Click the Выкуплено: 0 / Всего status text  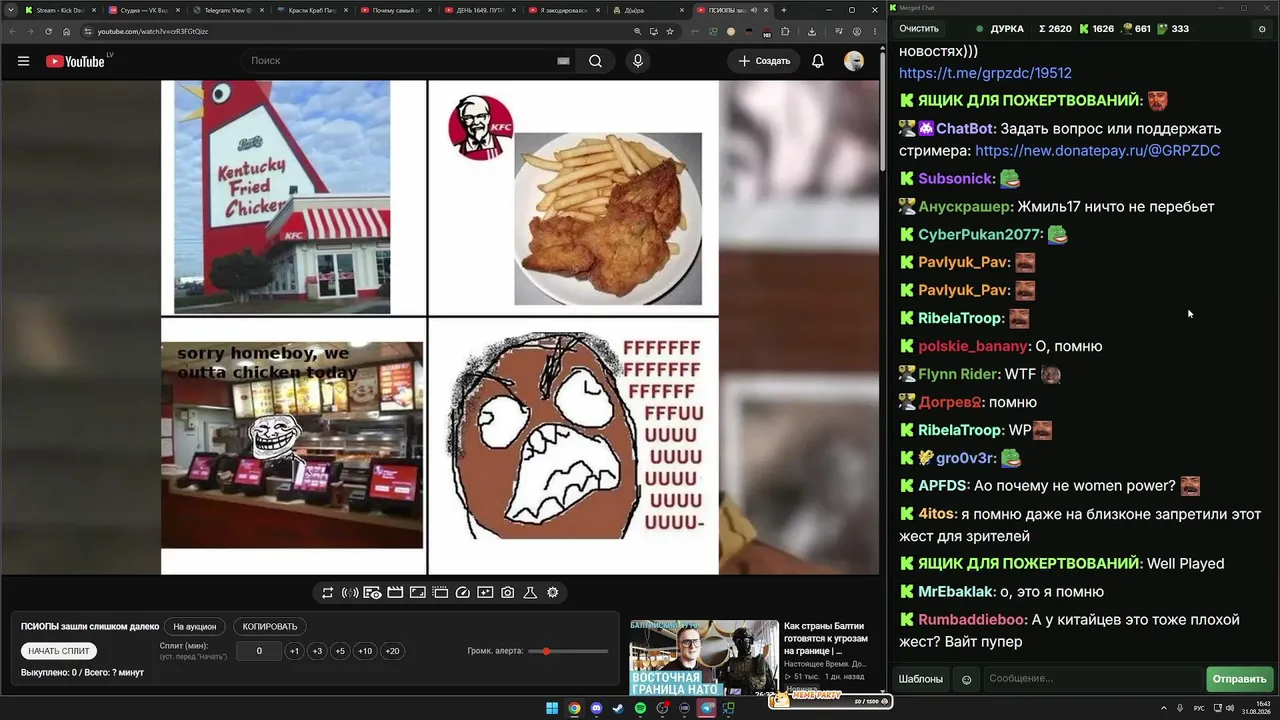click(x=82, y=673)
